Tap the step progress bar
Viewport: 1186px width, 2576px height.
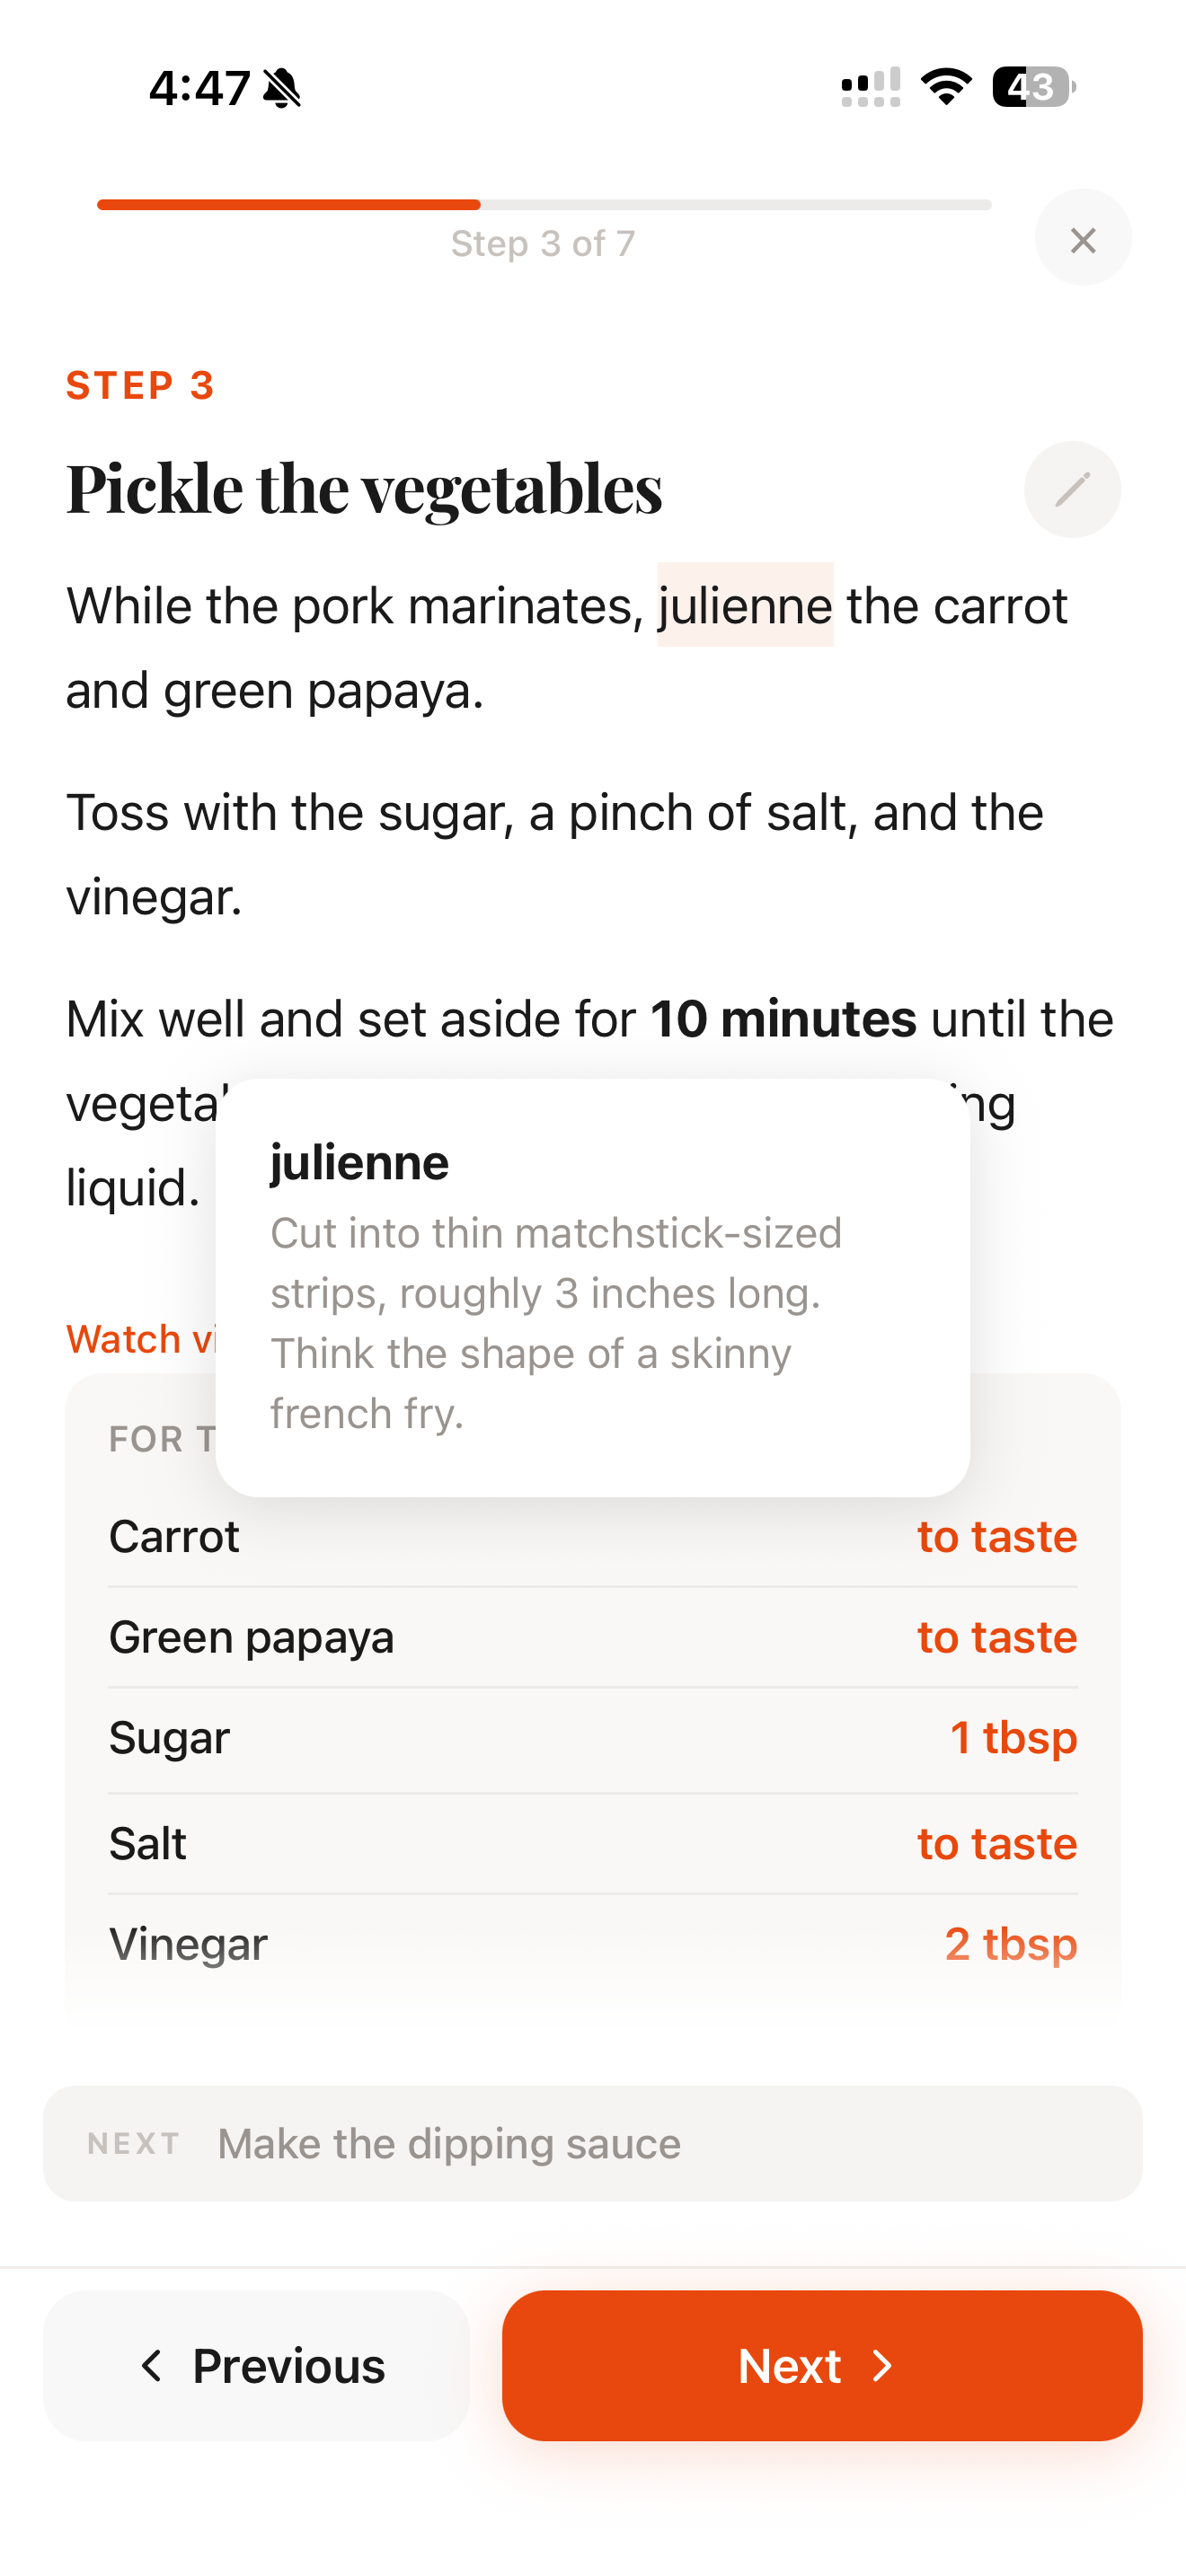(x=543, y=205)
